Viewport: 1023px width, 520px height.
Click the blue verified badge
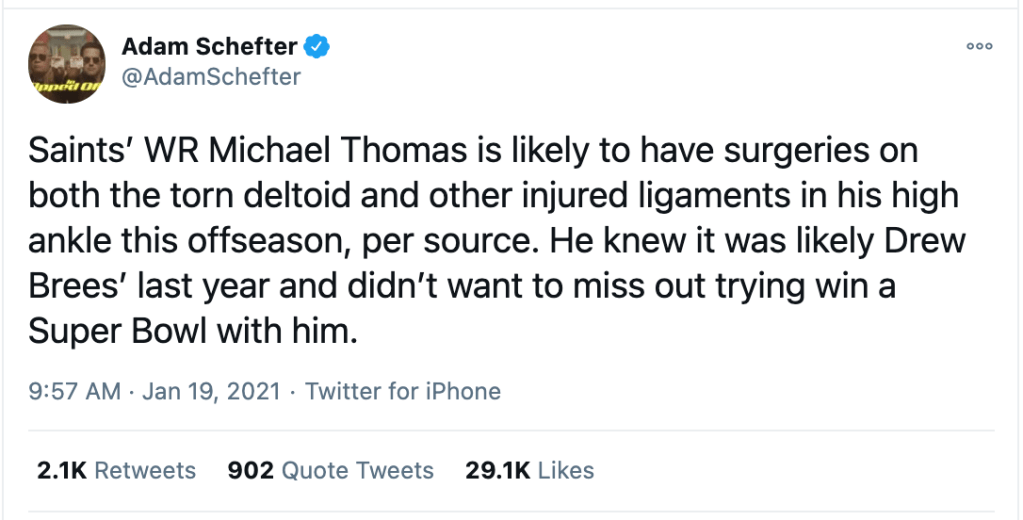point(319,46)
